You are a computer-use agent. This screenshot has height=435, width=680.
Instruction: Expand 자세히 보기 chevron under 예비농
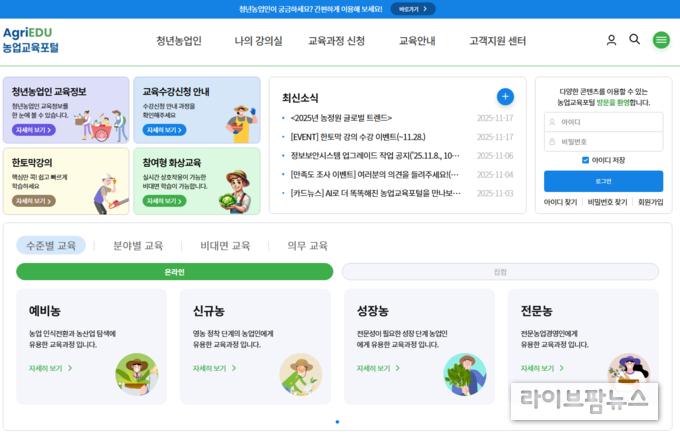coord(70,368)
